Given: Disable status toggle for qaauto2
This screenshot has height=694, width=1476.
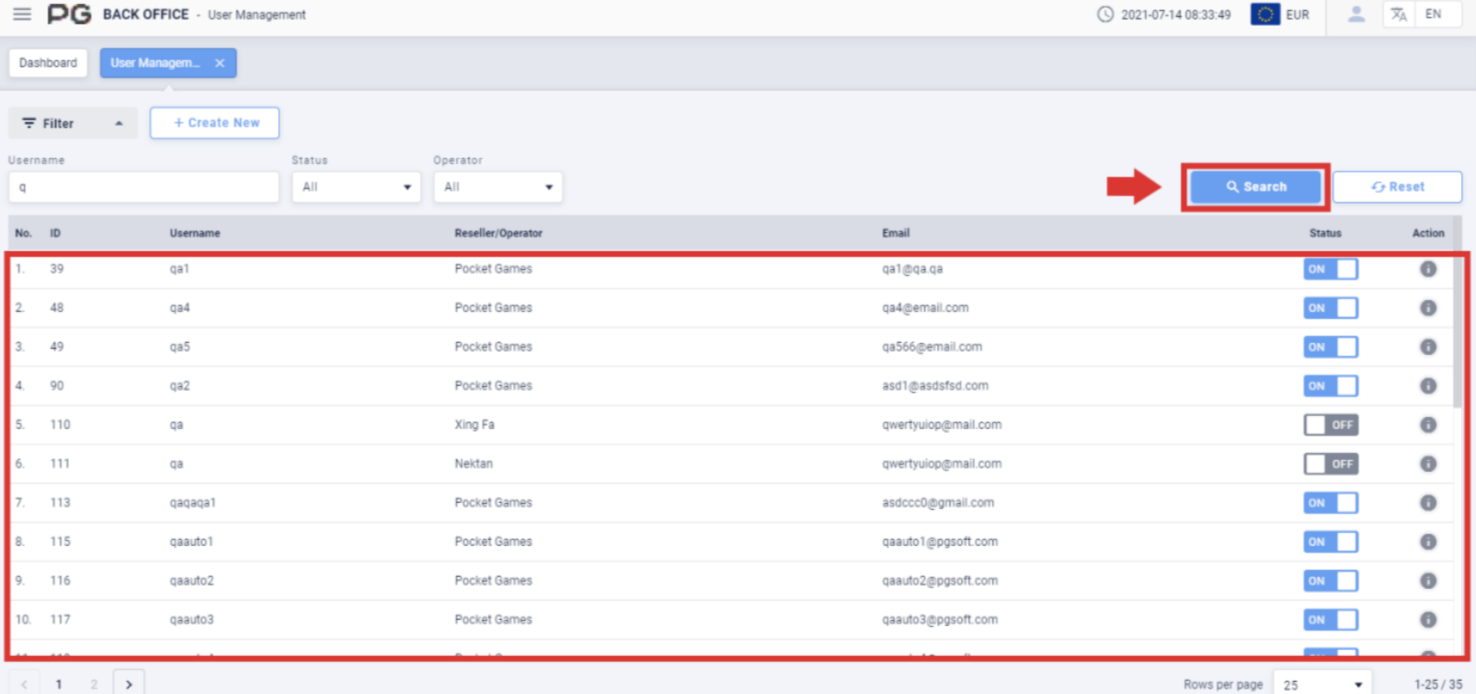Looking at the screenshot, I should [x=1330, y=580].
